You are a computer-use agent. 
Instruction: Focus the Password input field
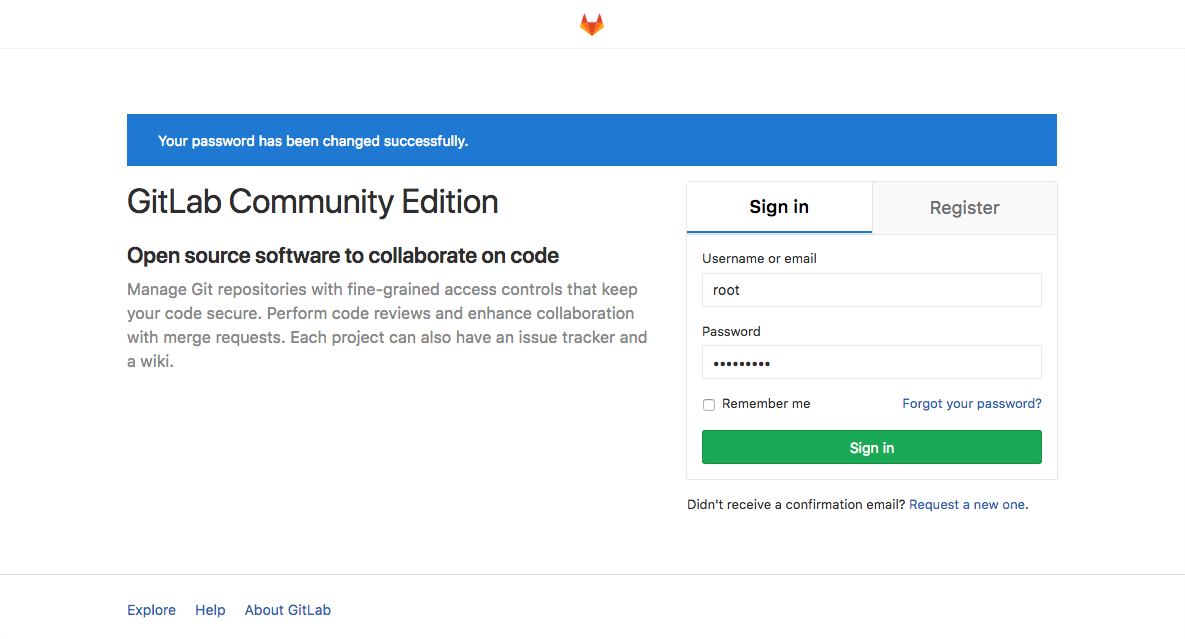tap(871, 362)
